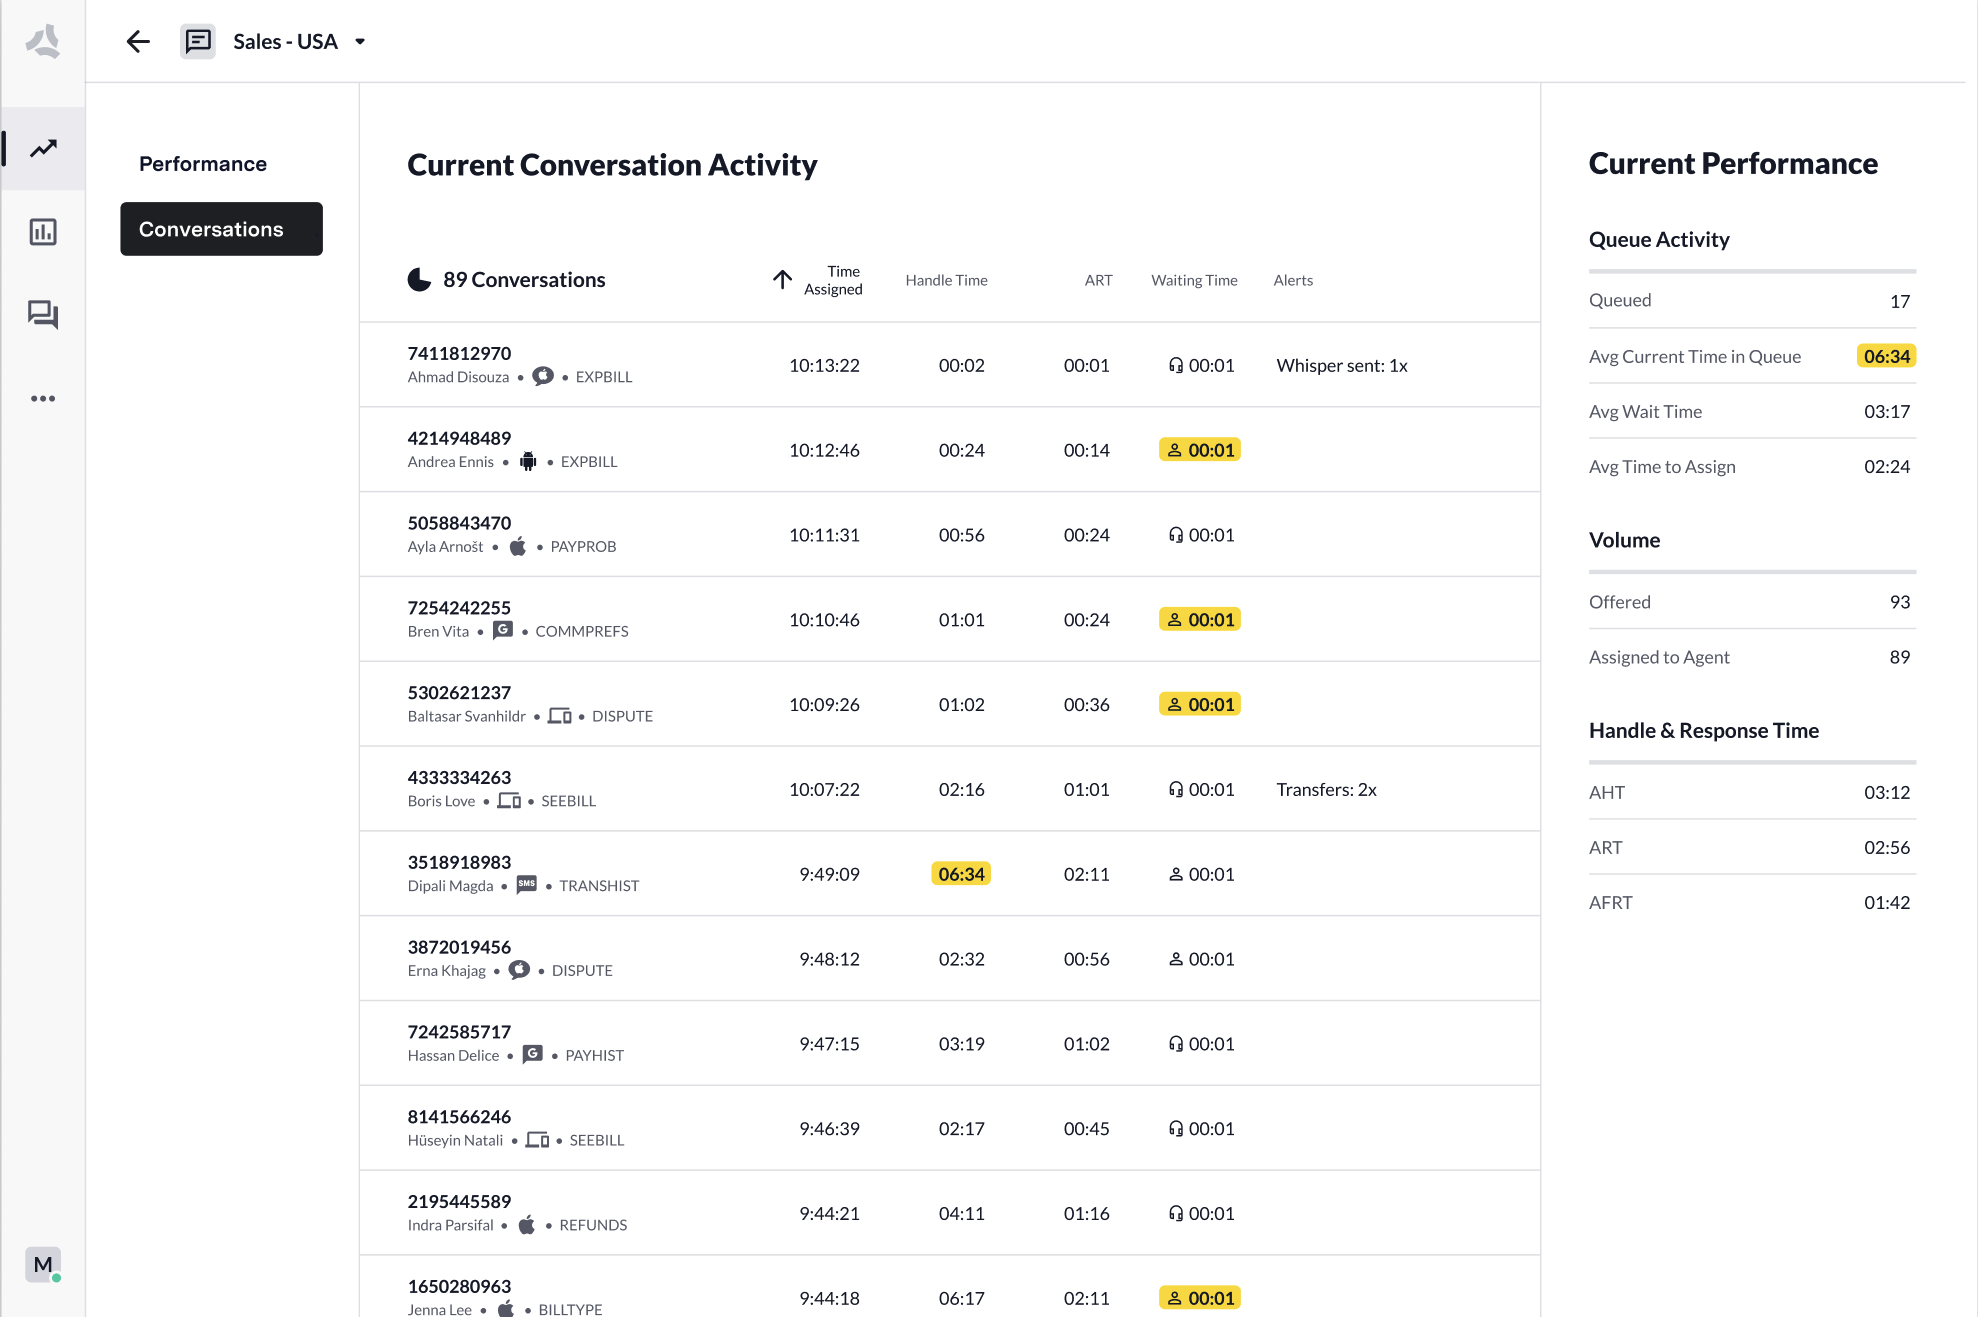The height and width of the screenshot is (1317, 1978).
Task: Click the pie icon next to 89 Conversations
Action: 419,280
